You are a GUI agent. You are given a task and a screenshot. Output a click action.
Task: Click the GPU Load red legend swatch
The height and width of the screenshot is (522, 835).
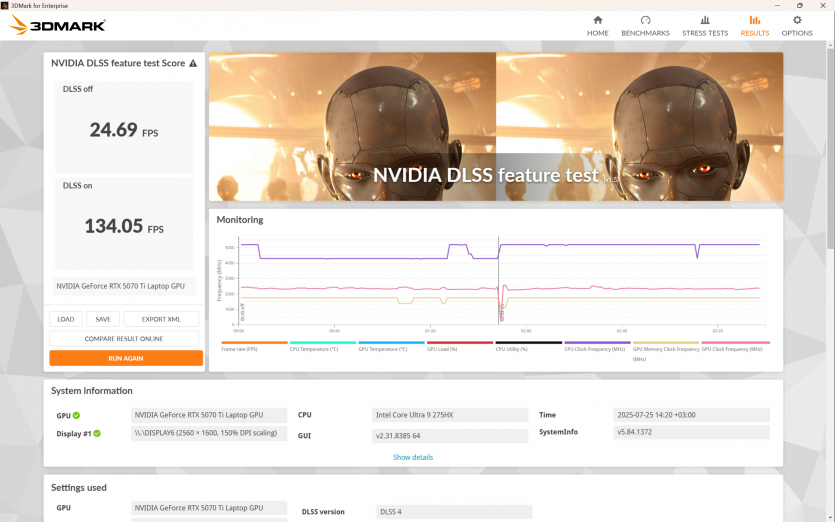pos(460,342)
